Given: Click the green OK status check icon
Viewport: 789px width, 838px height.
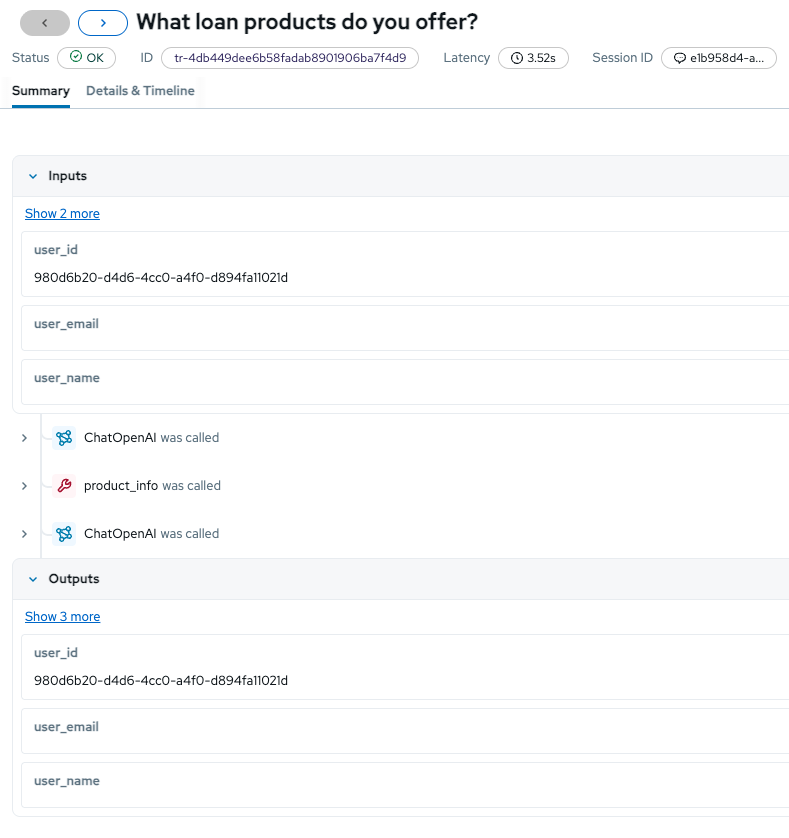Looking at the screenshot, I should pos(76,58).
